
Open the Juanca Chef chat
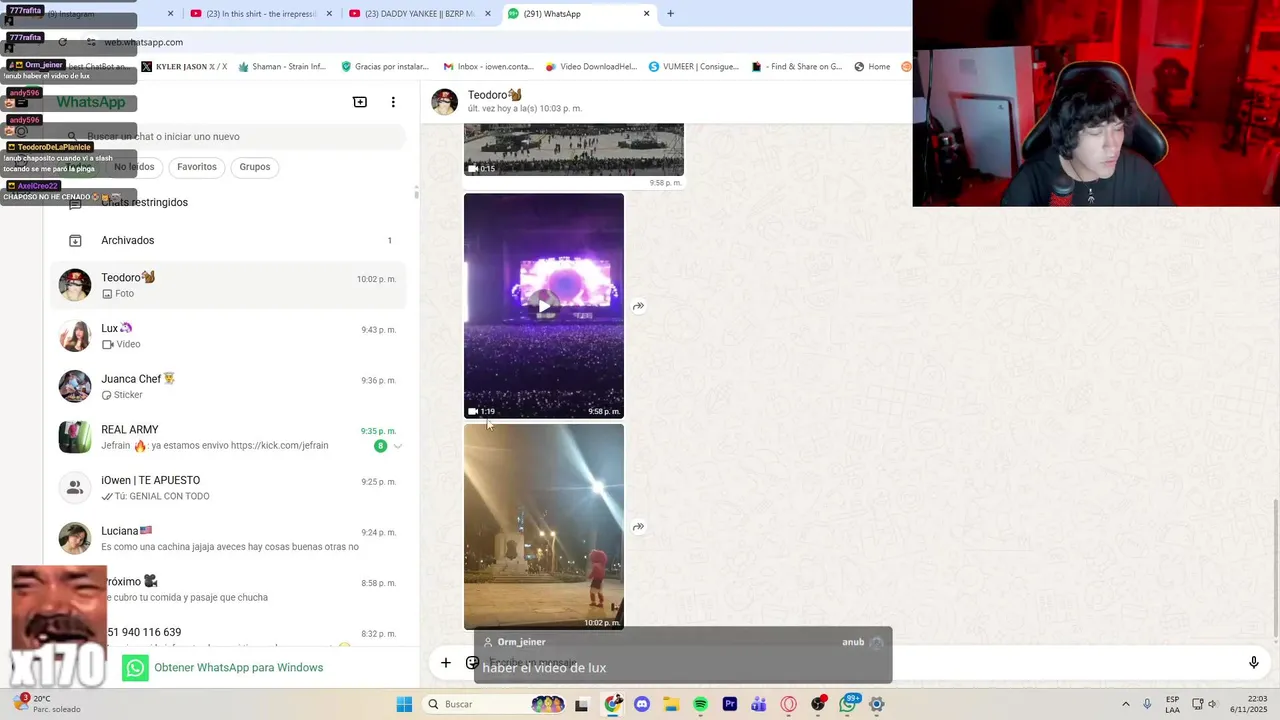[x=229, y=386]
